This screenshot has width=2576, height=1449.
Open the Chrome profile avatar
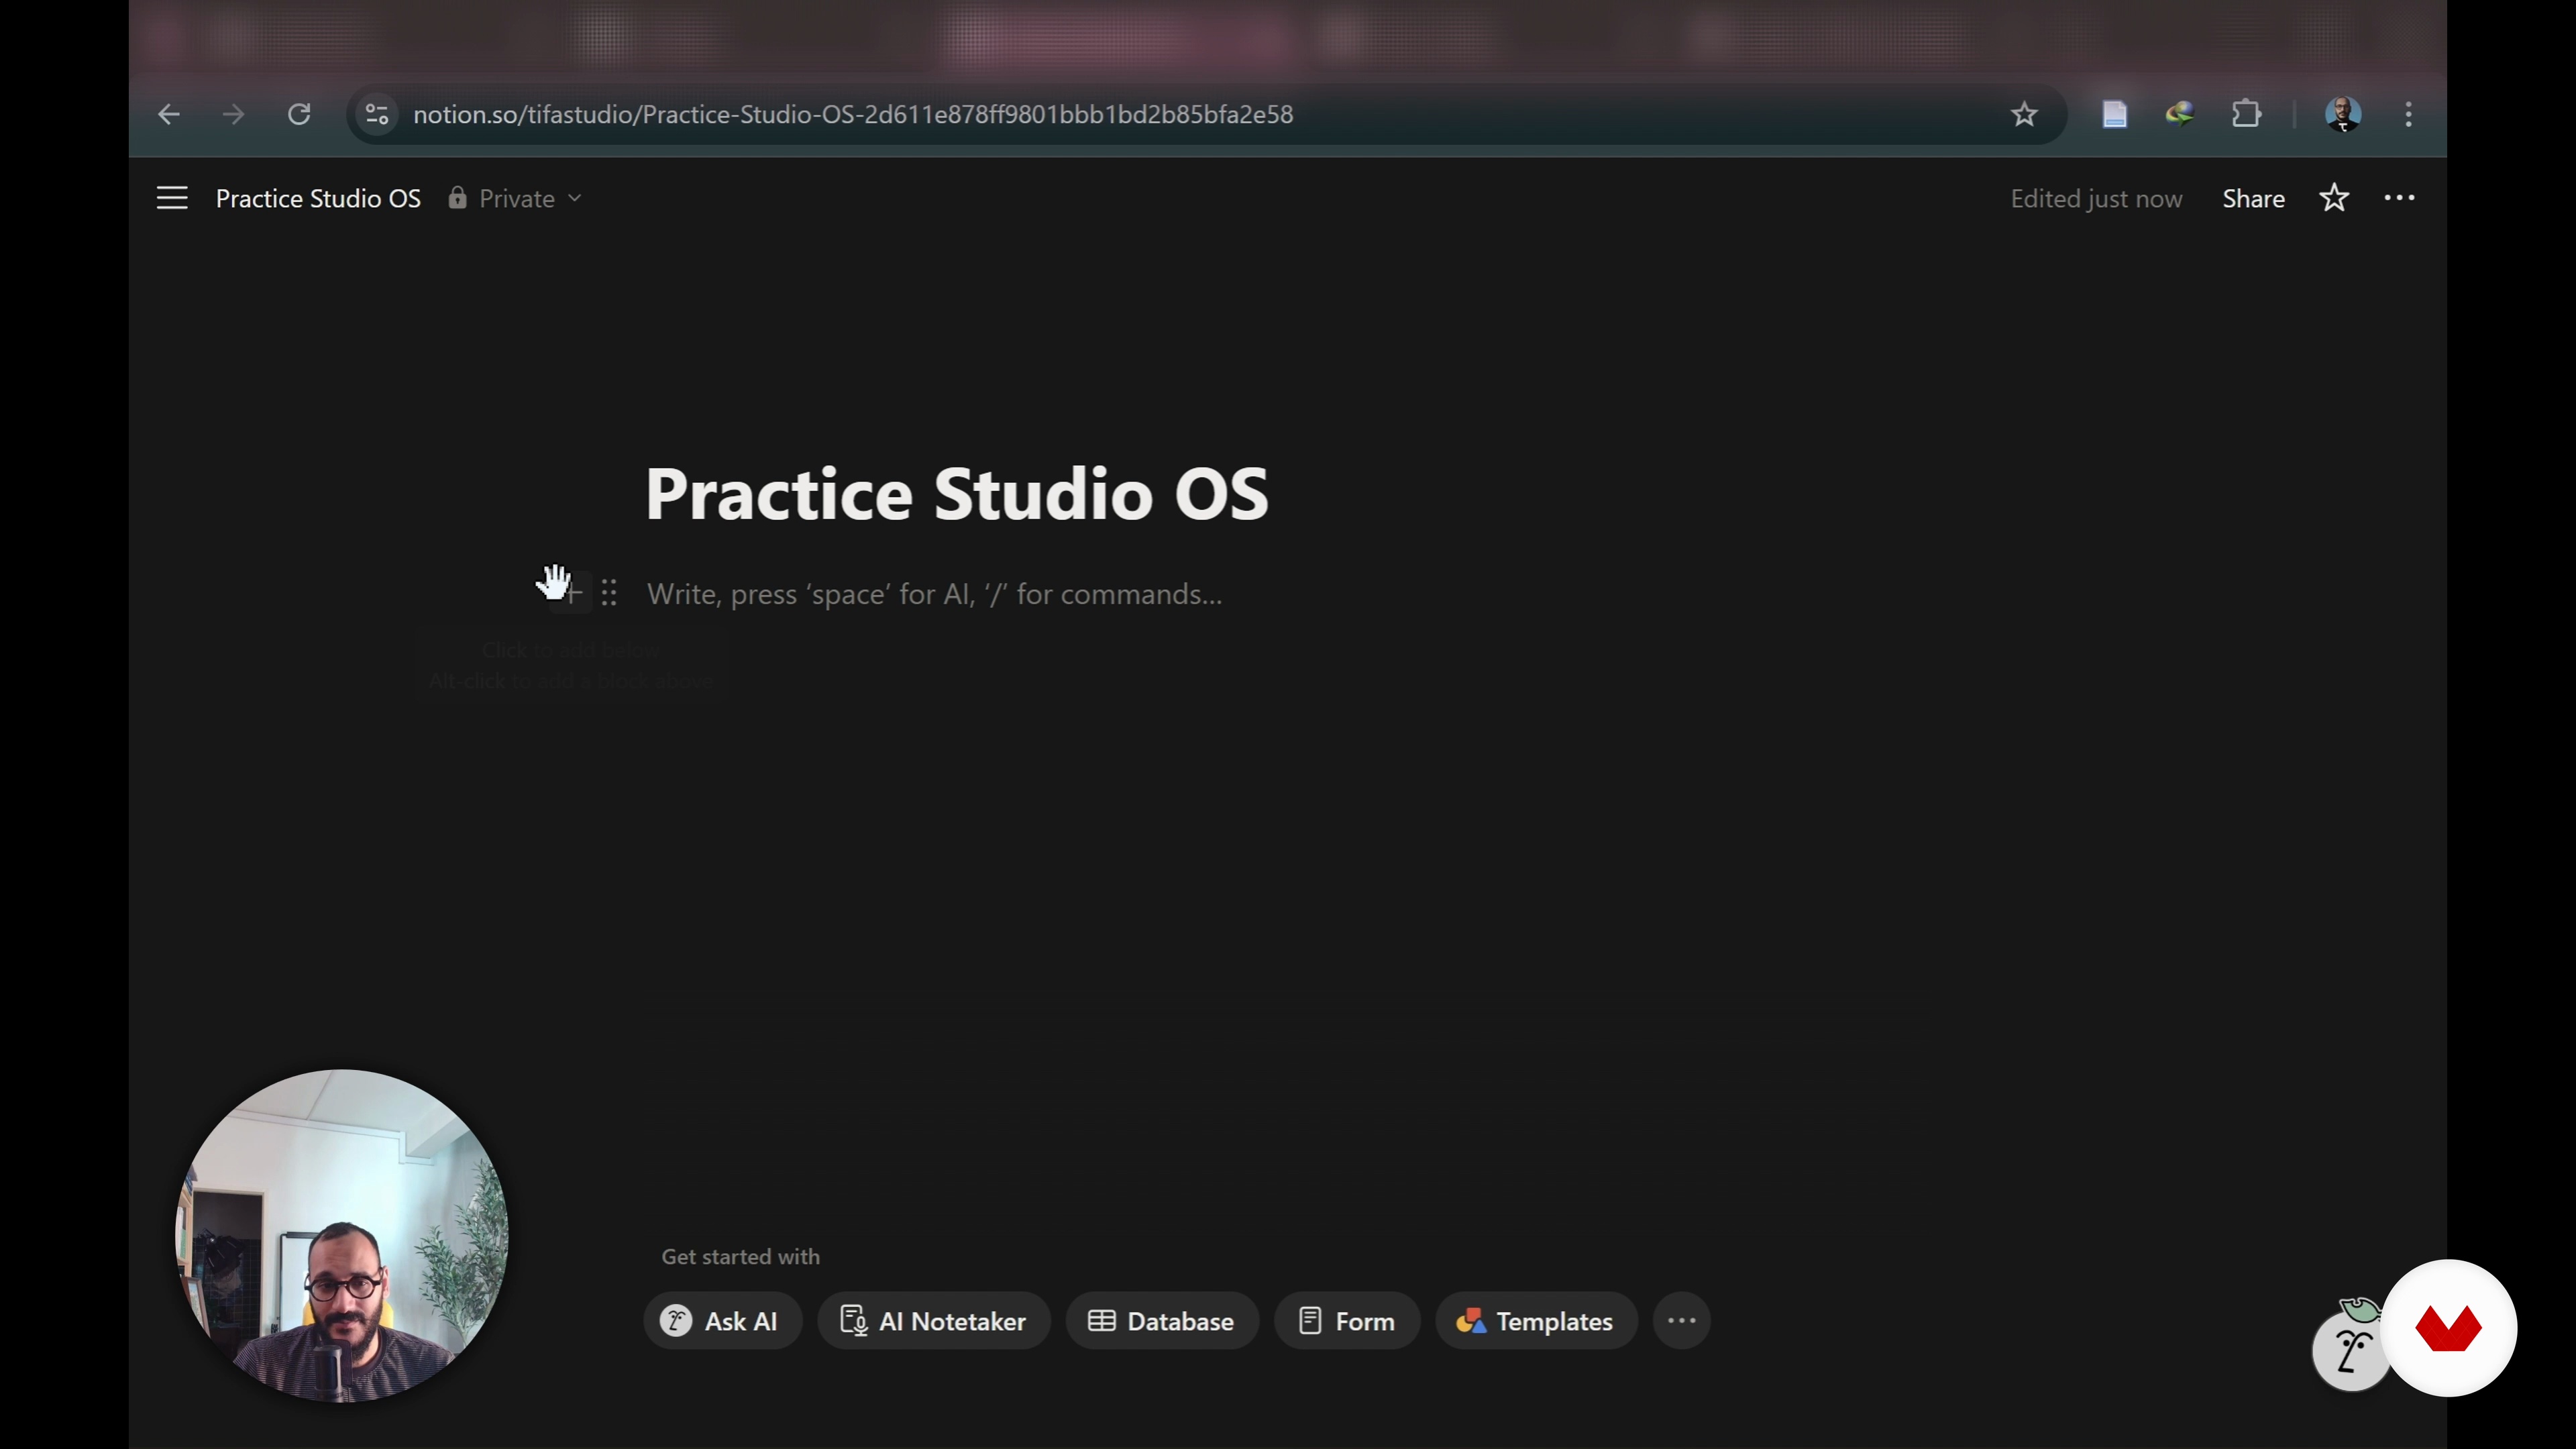point(2343,114)
